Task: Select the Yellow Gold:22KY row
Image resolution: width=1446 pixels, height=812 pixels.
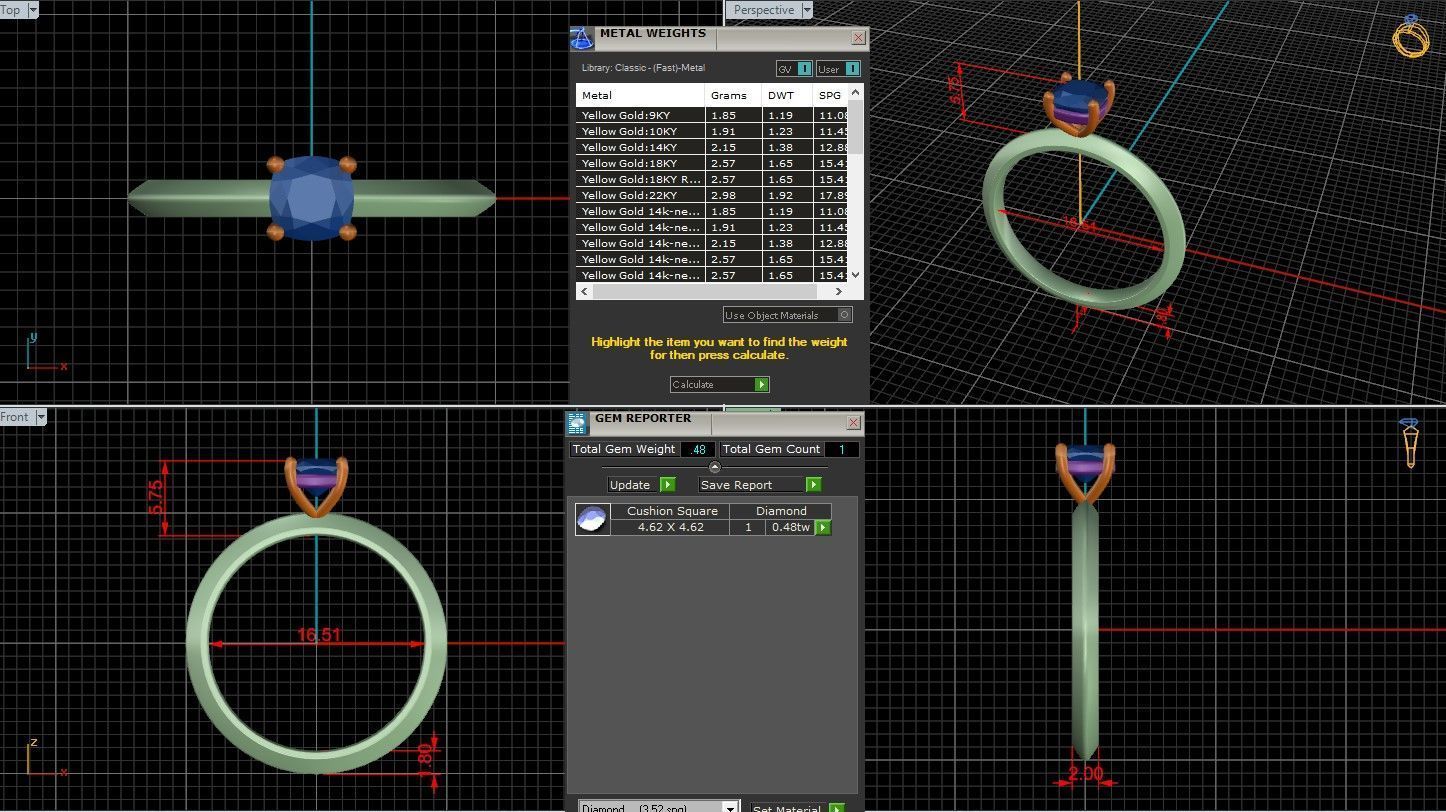Action: tap(712, 195)
